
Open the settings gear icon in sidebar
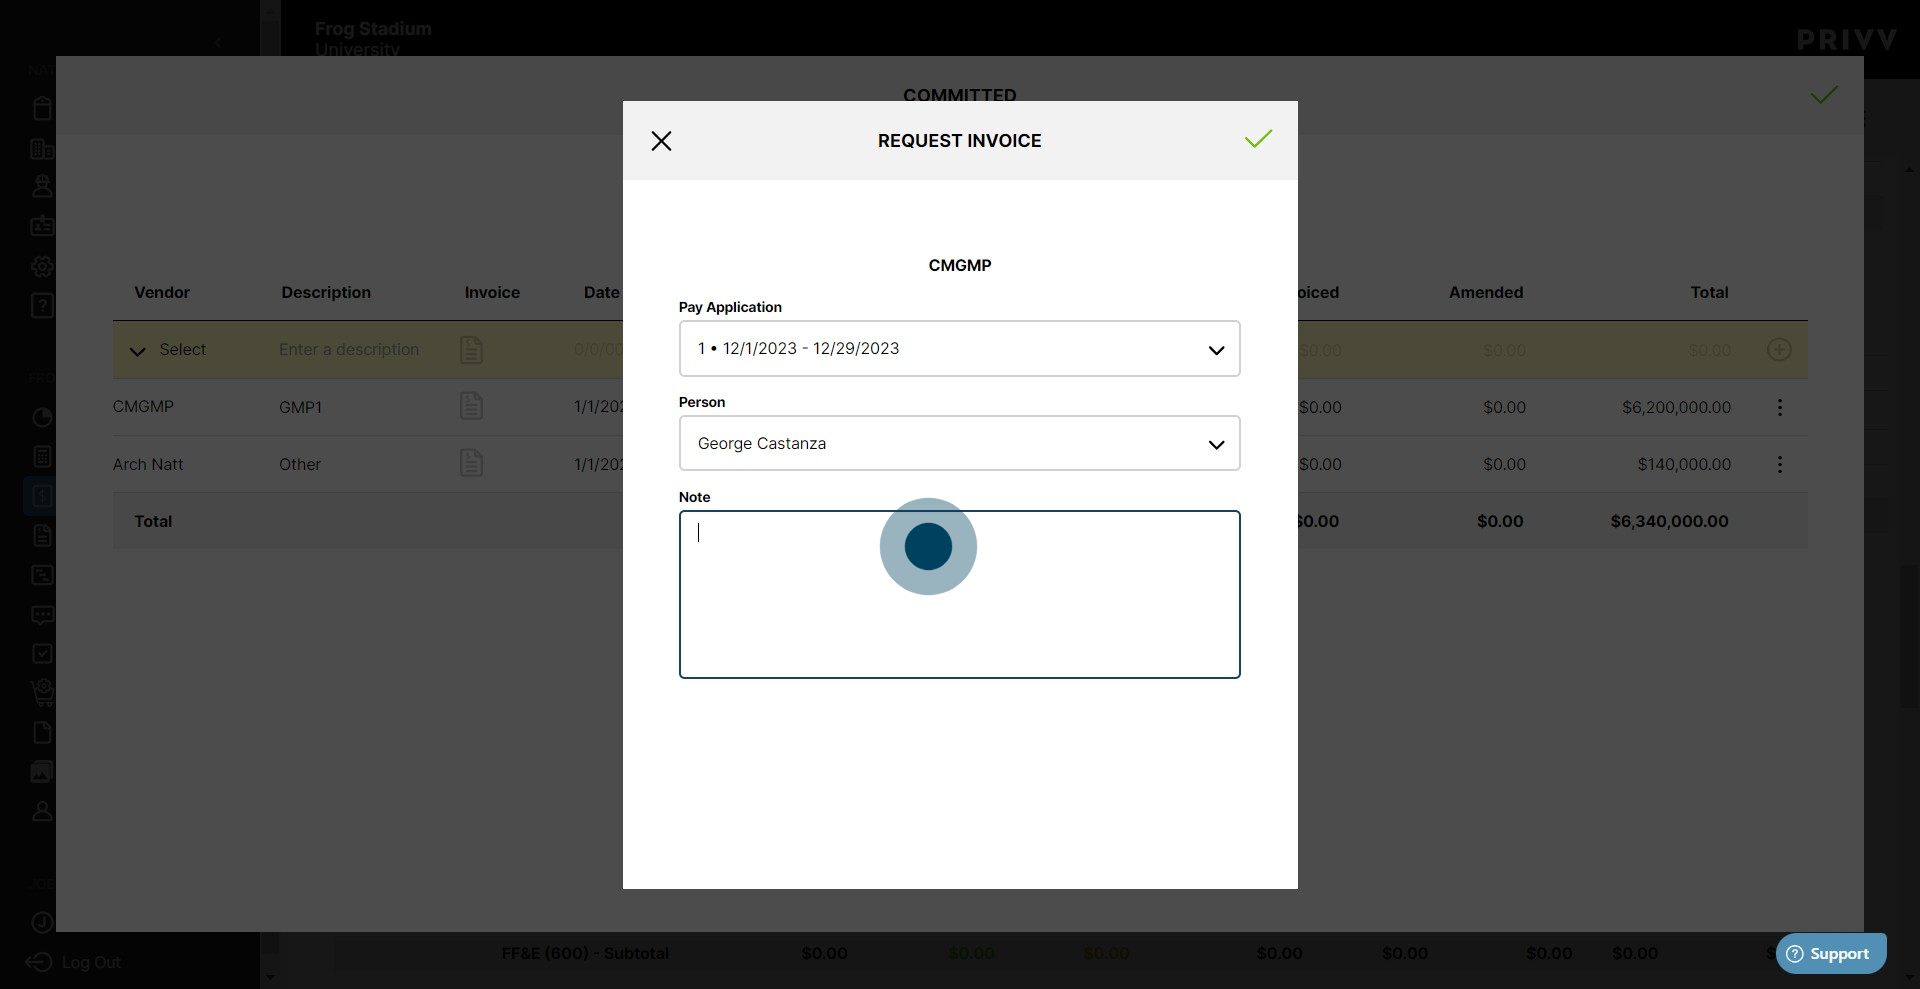pos(42,266)
